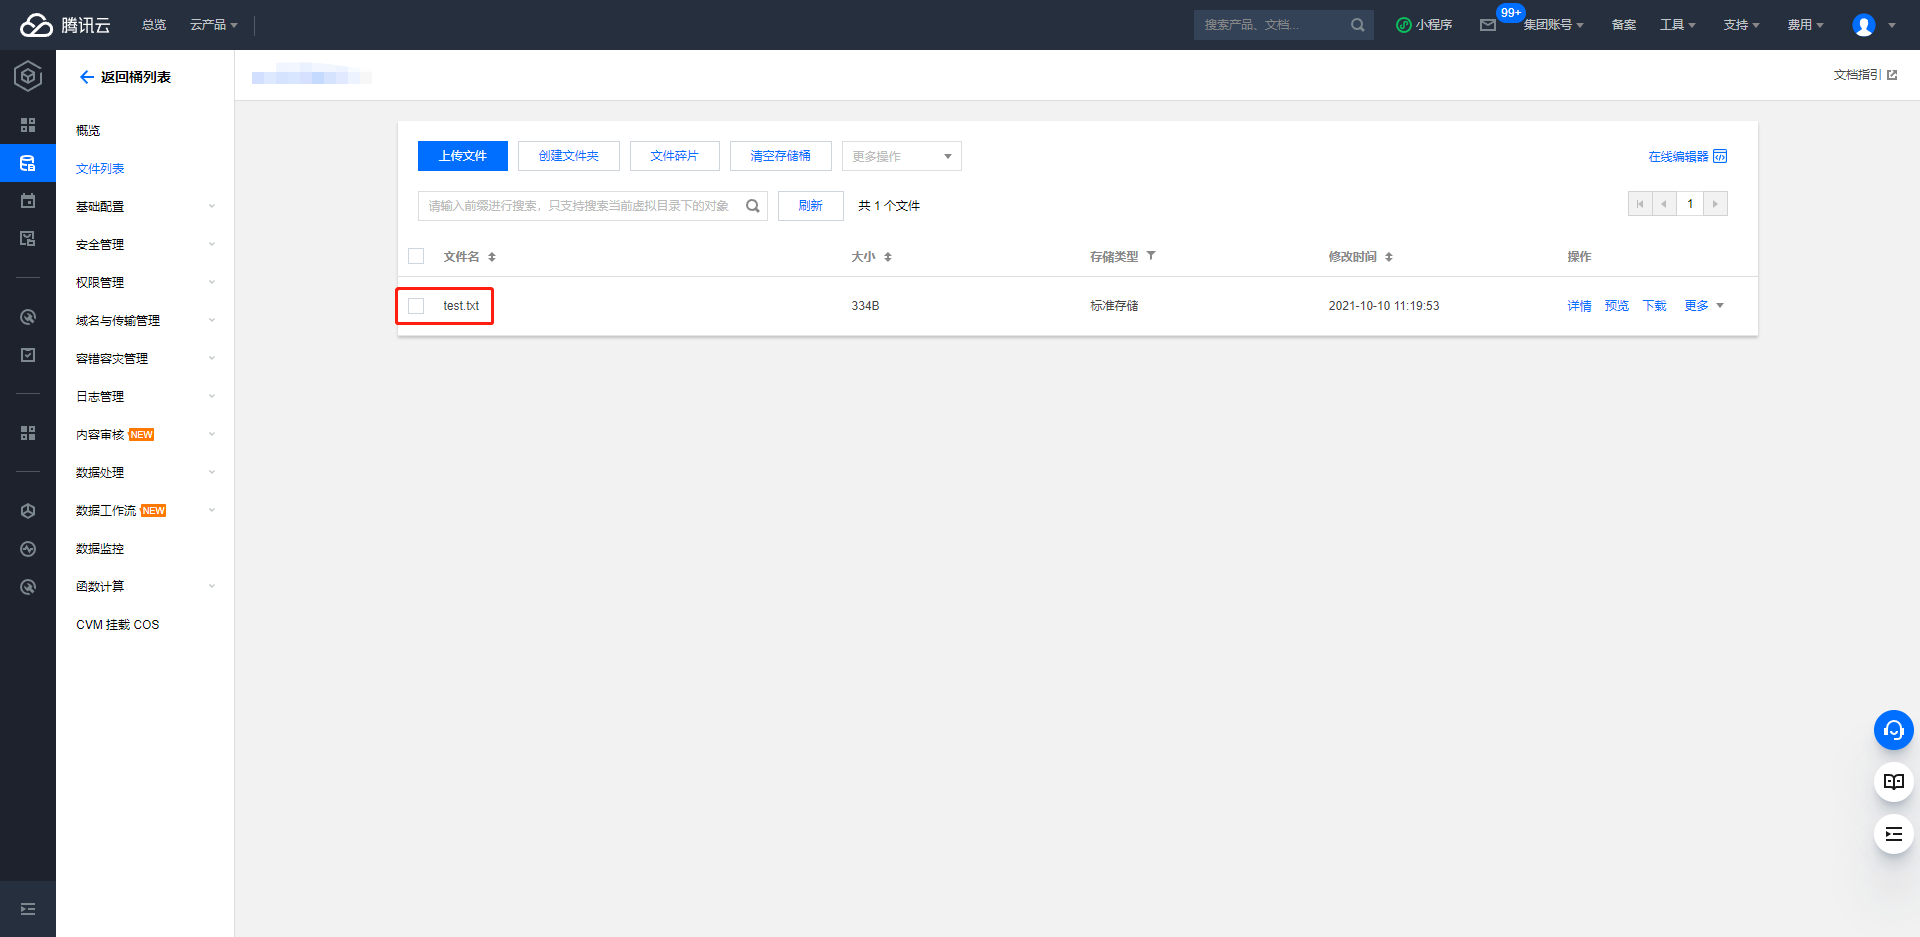Screen dimensions: 1920x937
Task: Go to previous page arrow
Action: (x=1664, y=204)
